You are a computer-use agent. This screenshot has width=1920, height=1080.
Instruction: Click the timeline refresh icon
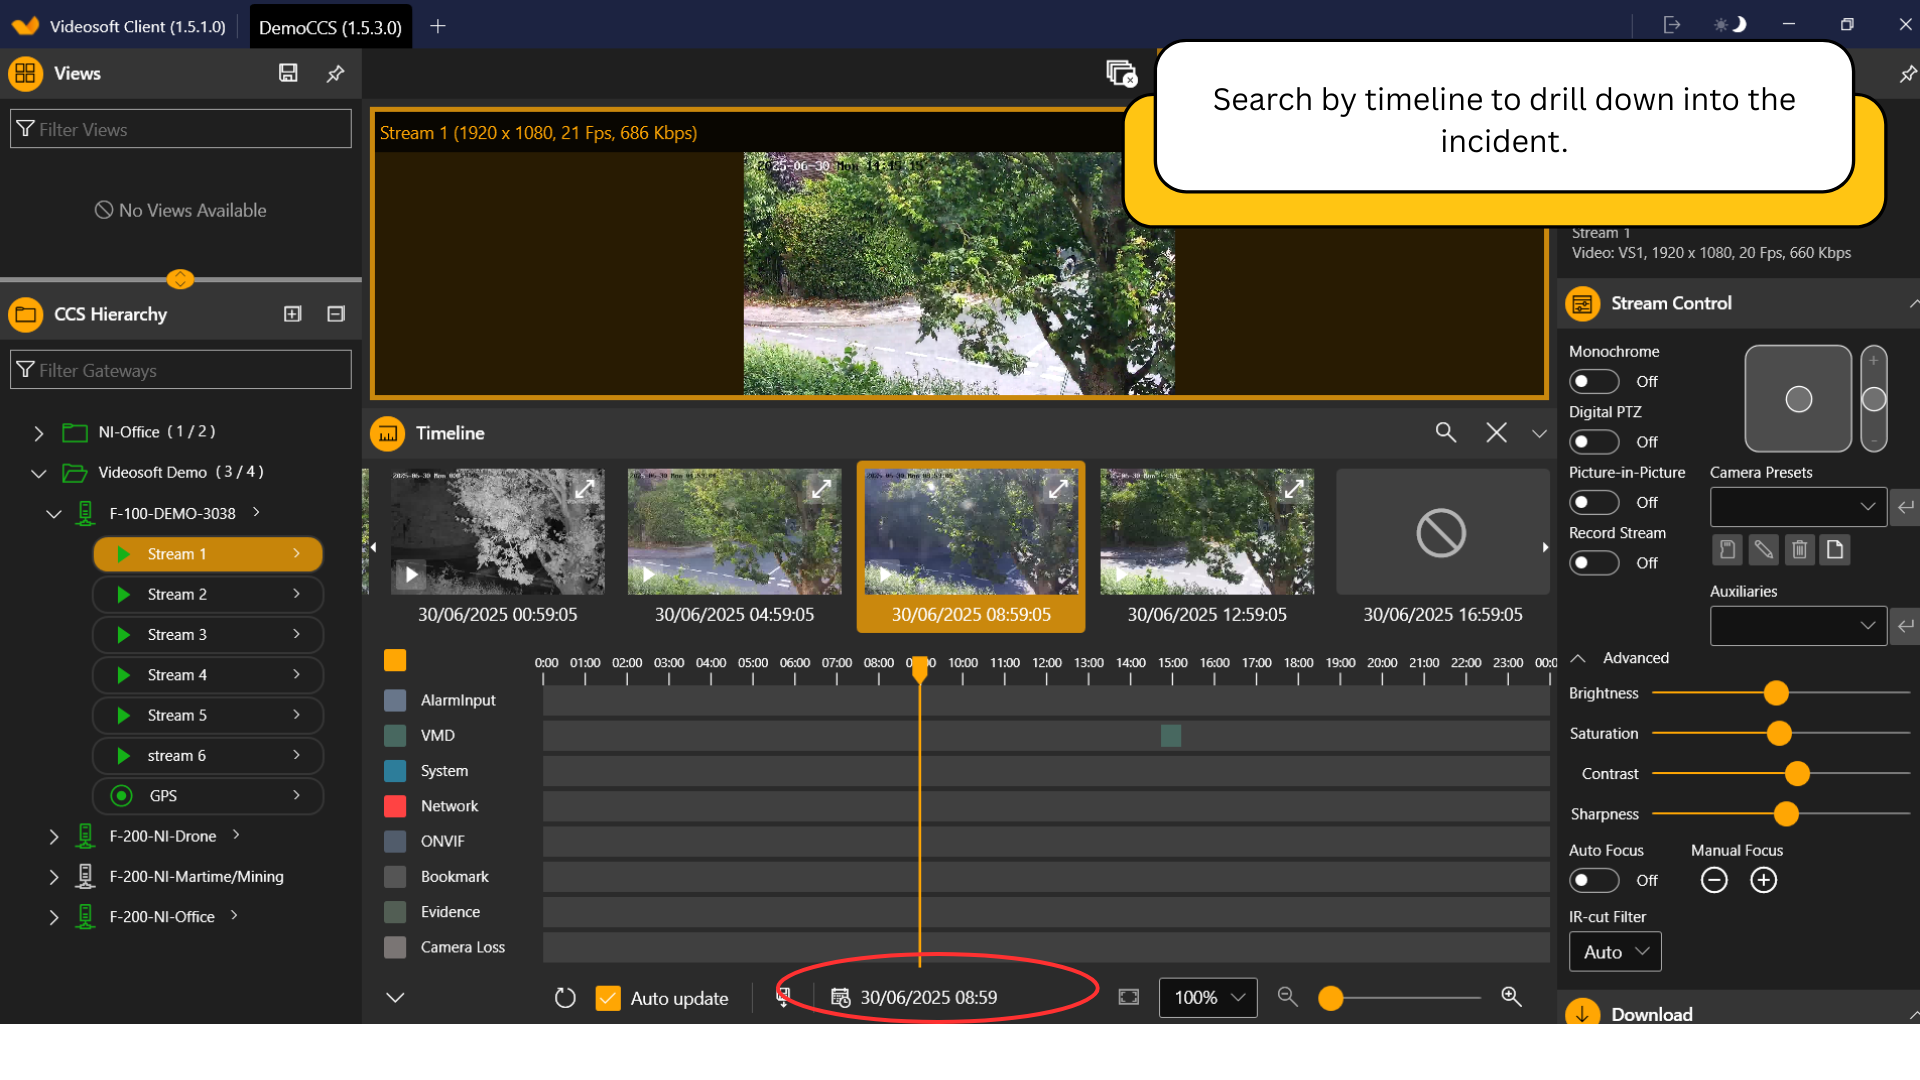pos(565,998)
